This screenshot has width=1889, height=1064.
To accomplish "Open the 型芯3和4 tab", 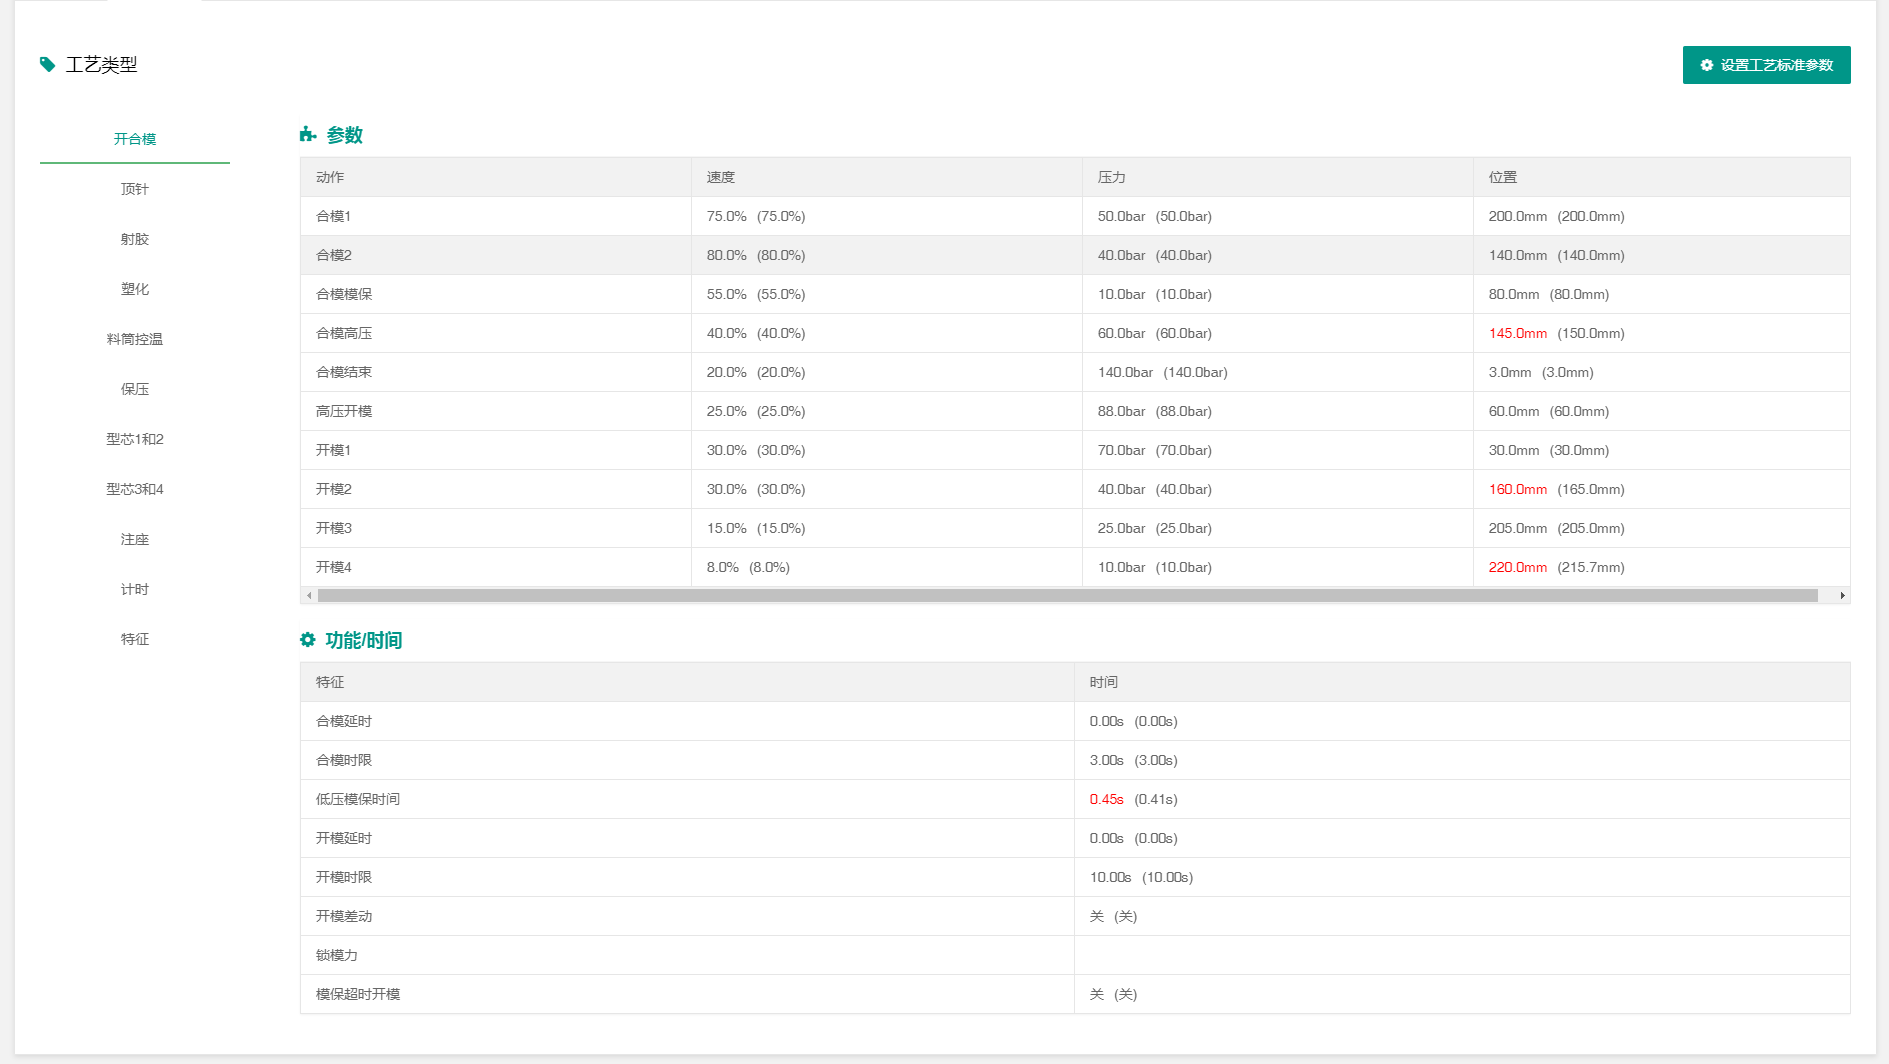I will click(135, 489).
